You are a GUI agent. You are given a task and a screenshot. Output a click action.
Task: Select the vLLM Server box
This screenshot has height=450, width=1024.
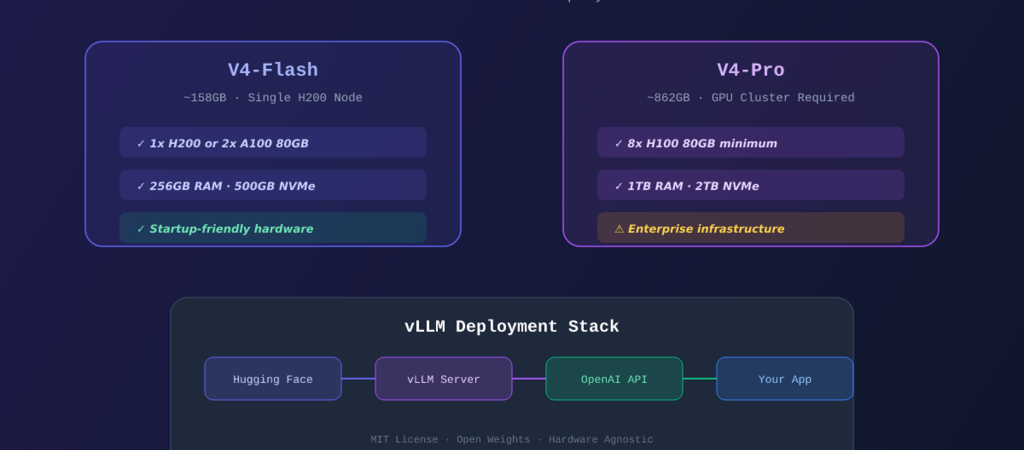(443, 379)
